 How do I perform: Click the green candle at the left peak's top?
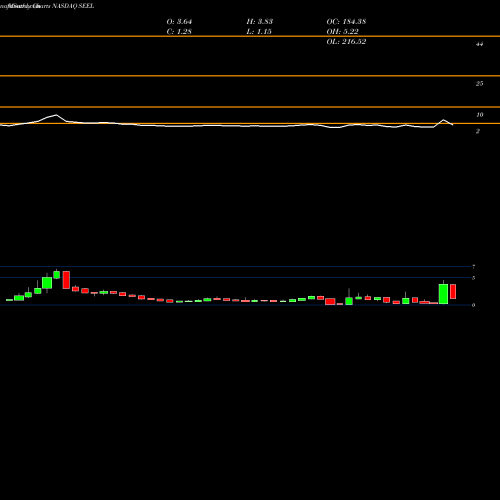pyautogui.click(x=57, y=274)
